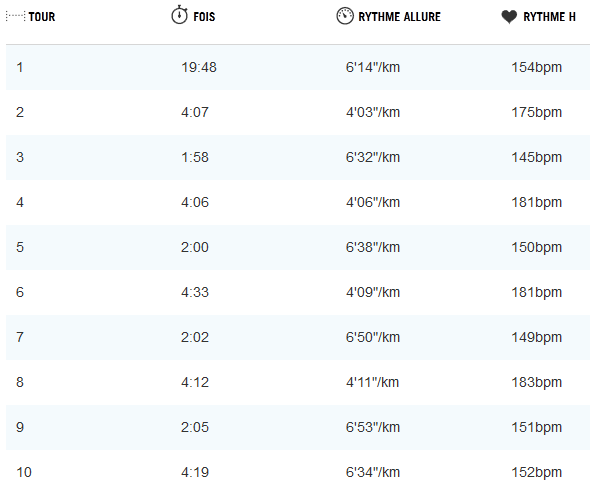Image resolution: width=590 pixels, height=495 pixels.
Task: Click the 2:02 time cell
Action: coord(195,337)
